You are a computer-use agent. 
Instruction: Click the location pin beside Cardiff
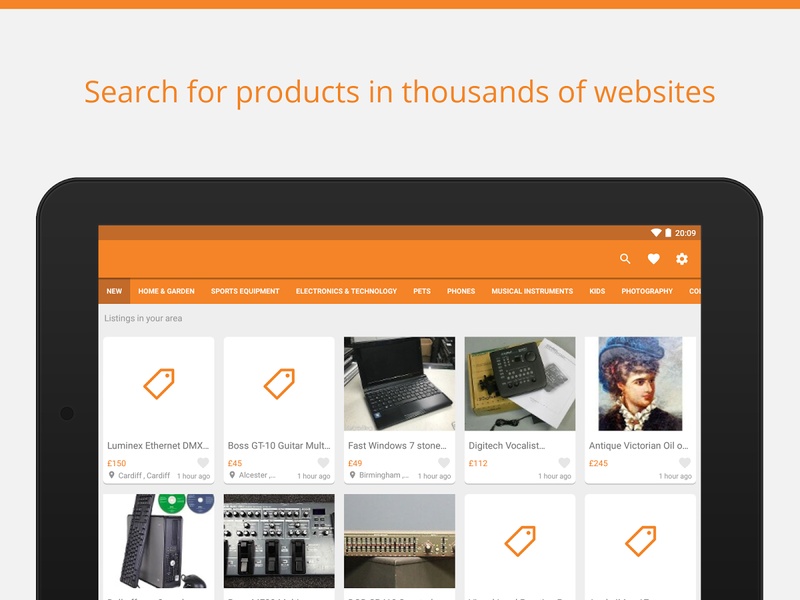point(111,475)
